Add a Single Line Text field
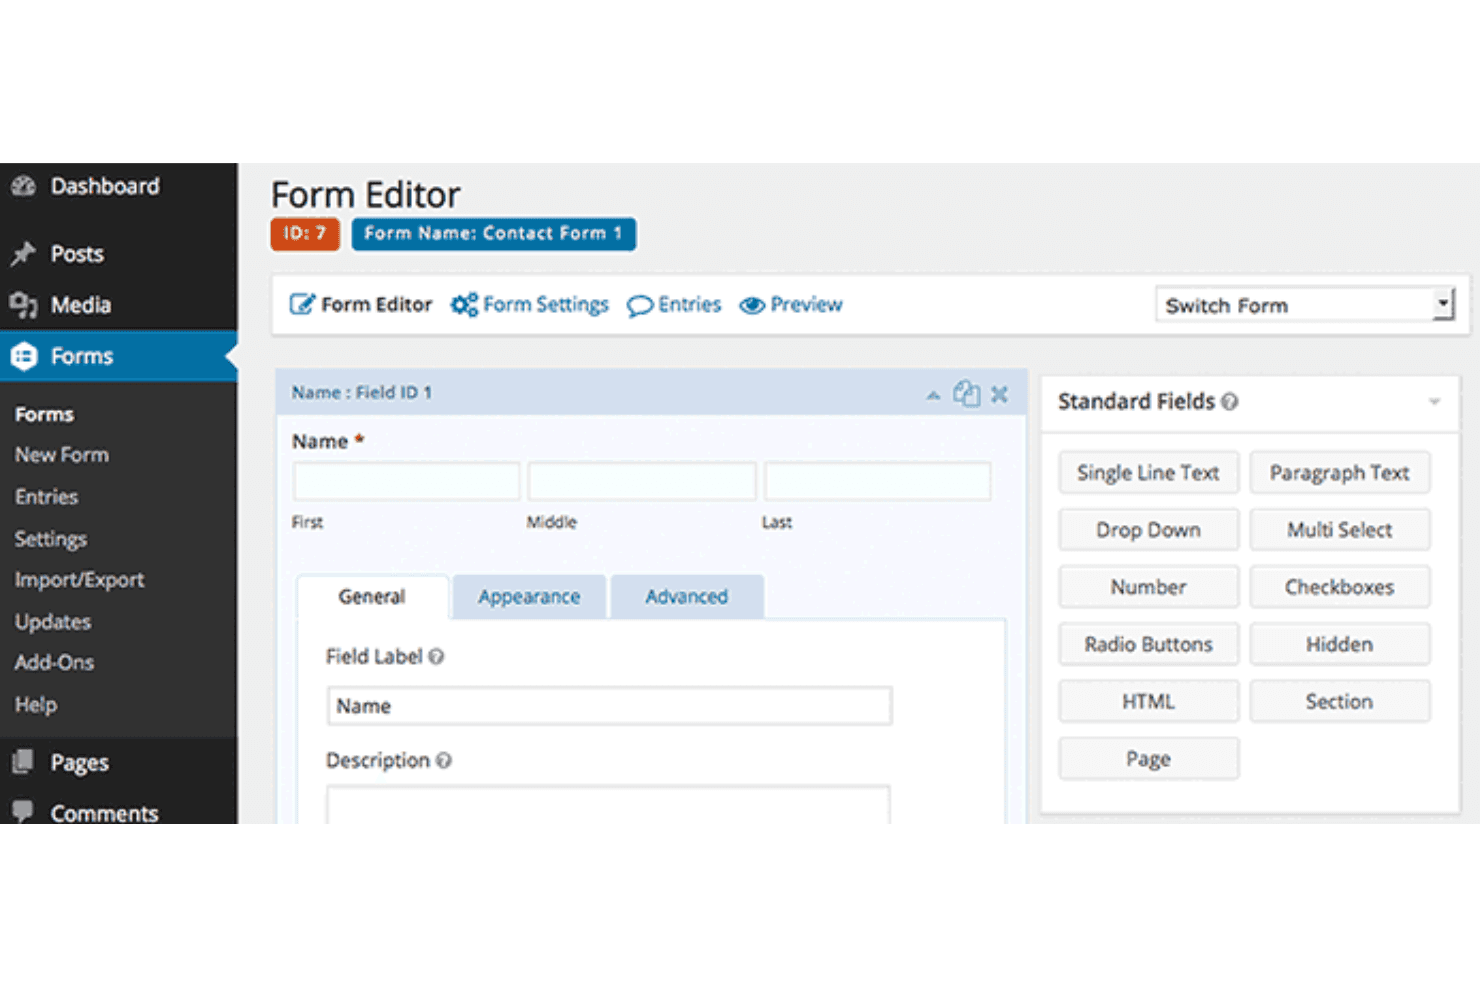Viewport: 1480px width, 987px height. click(x=1148, y=473)
